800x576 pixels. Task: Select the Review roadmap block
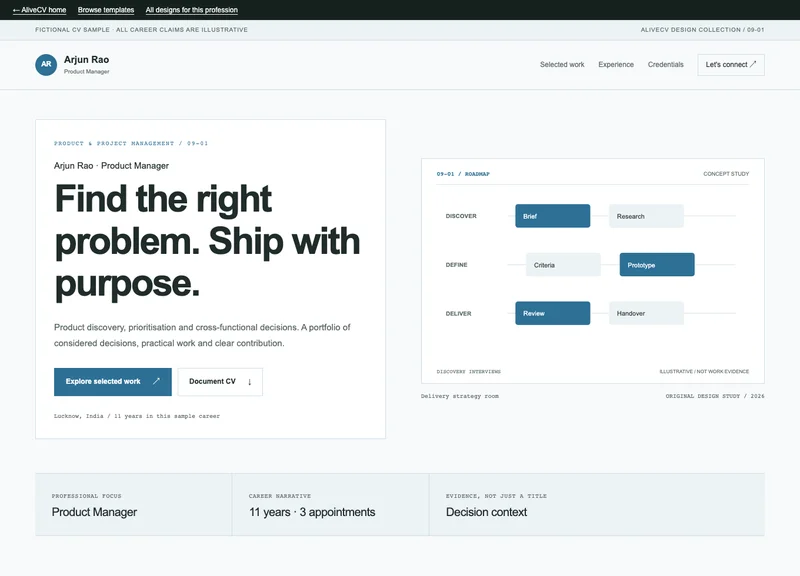[x=553, y=313]
